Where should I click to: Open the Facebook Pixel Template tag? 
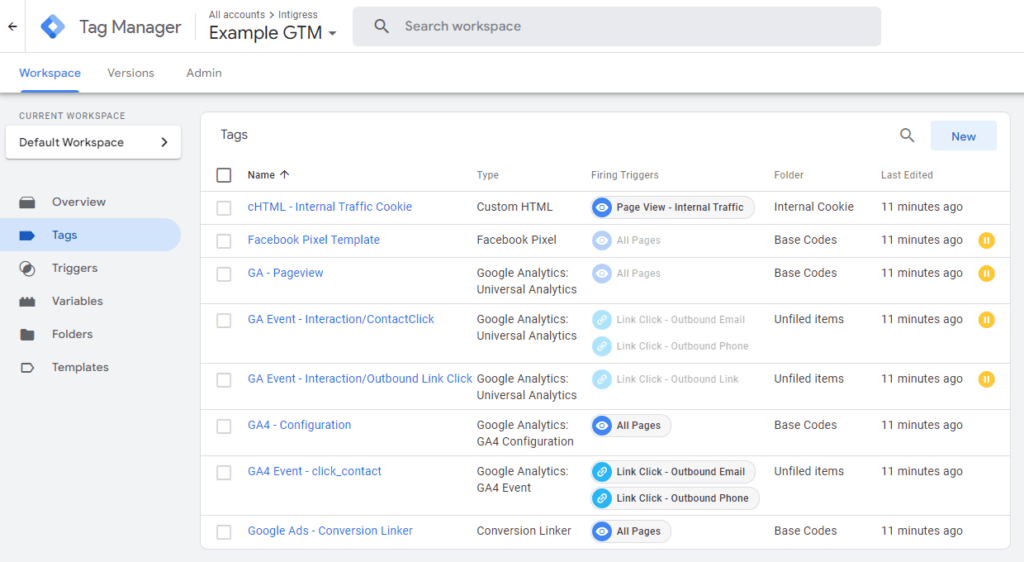[x=313, y=240]
